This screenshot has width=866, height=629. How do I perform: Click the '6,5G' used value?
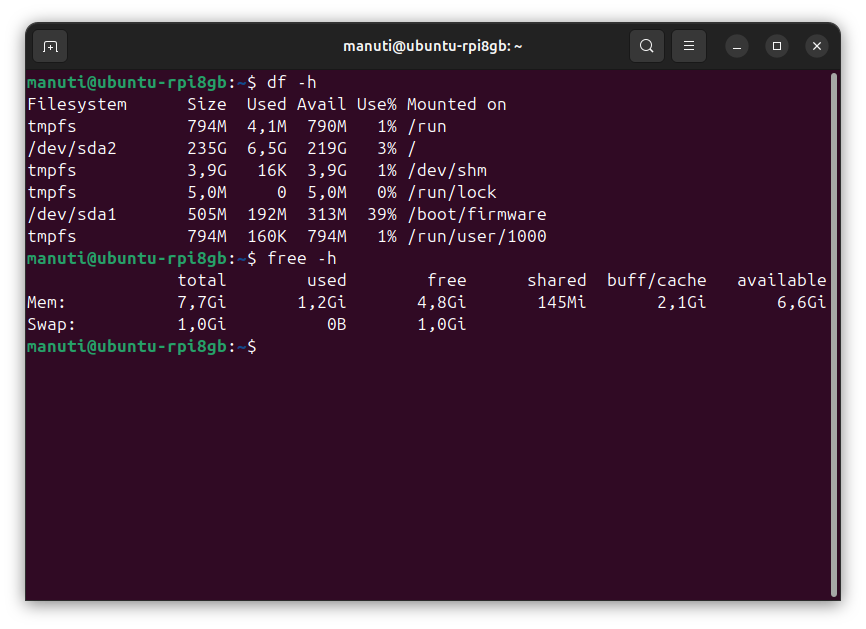(267, 149)
